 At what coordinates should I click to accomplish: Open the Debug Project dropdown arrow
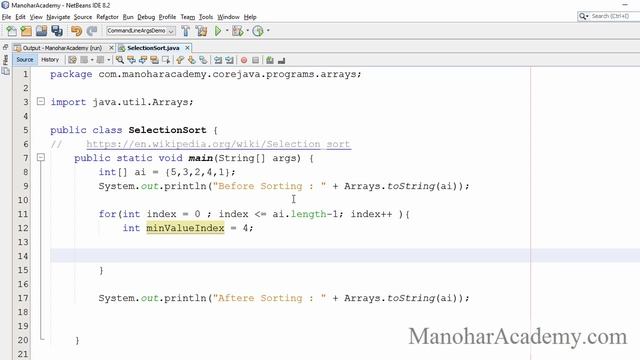coord(248,31)
